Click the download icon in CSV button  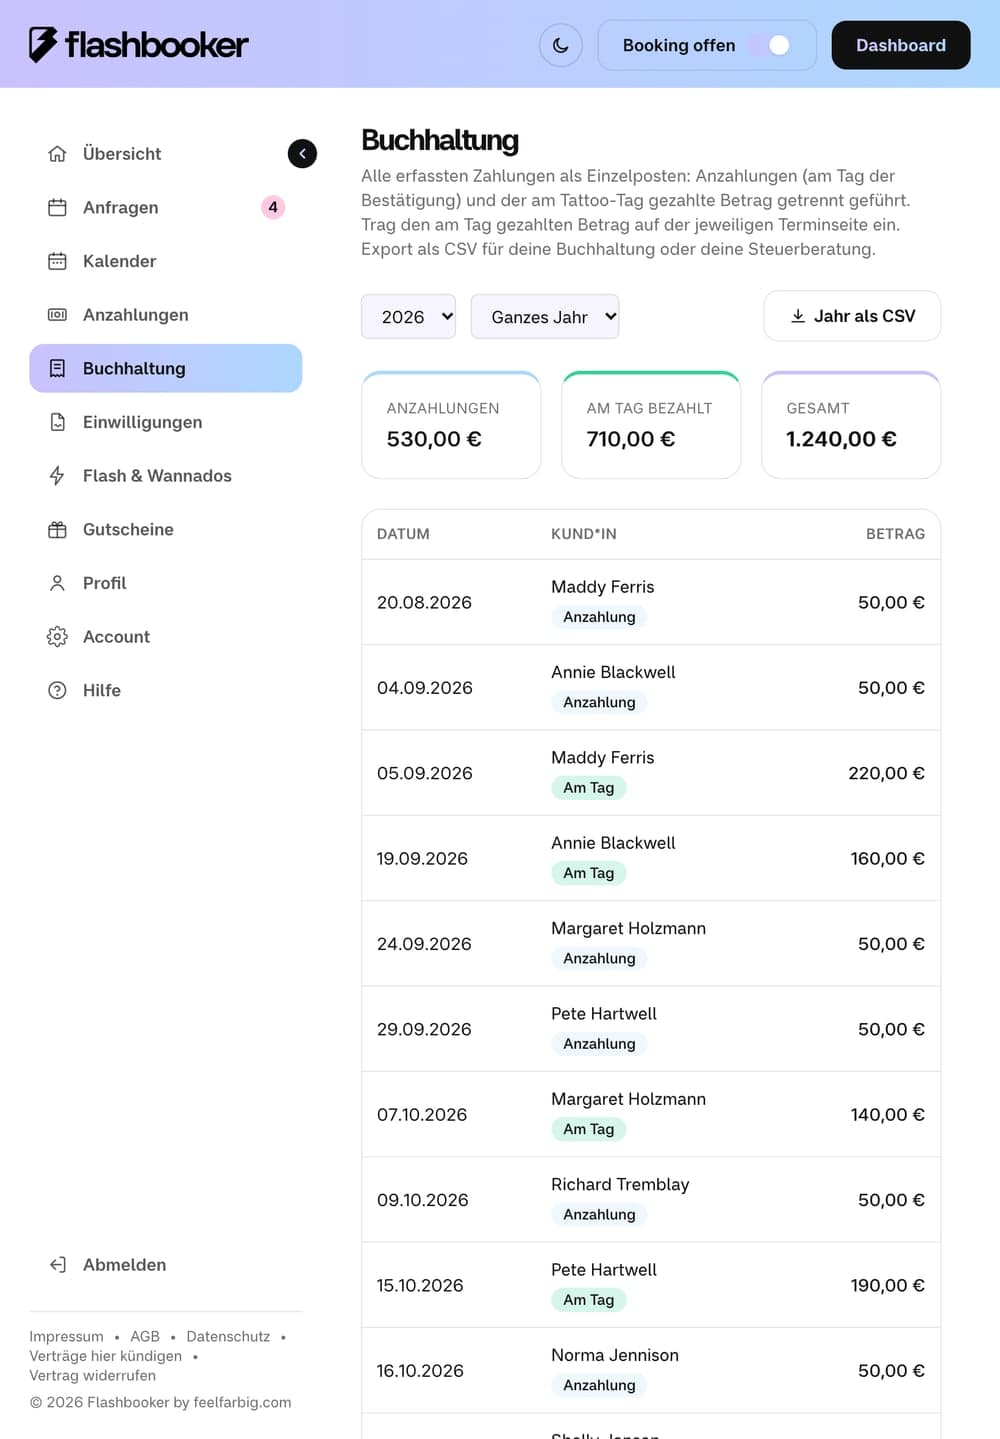click(798, 316)
